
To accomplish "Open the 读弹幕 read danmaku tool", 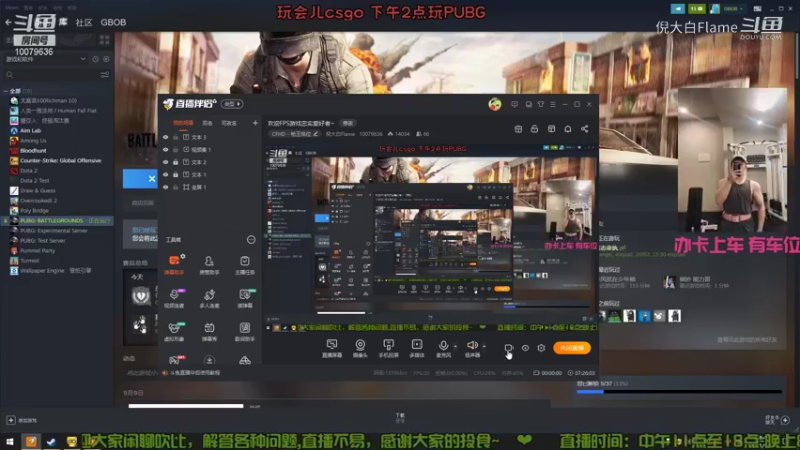I will pos(245,298).
